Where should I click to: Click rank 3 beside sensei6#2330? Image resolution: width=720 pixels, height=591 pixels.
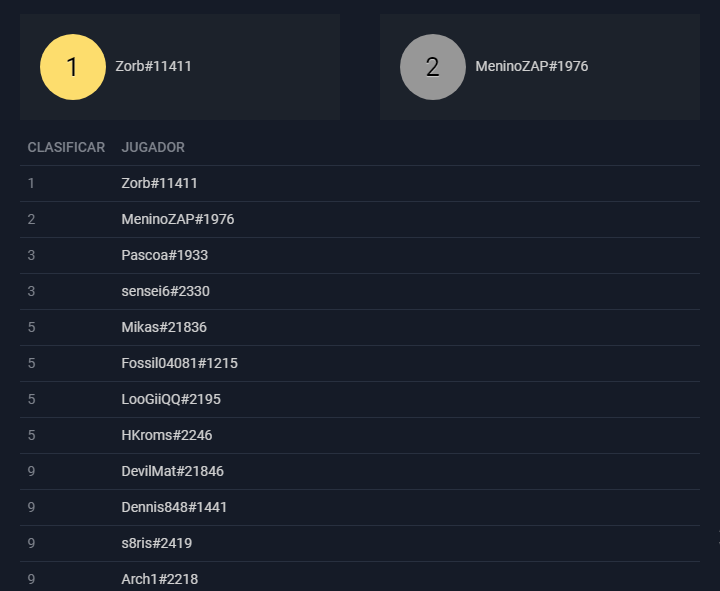point(31,291)
